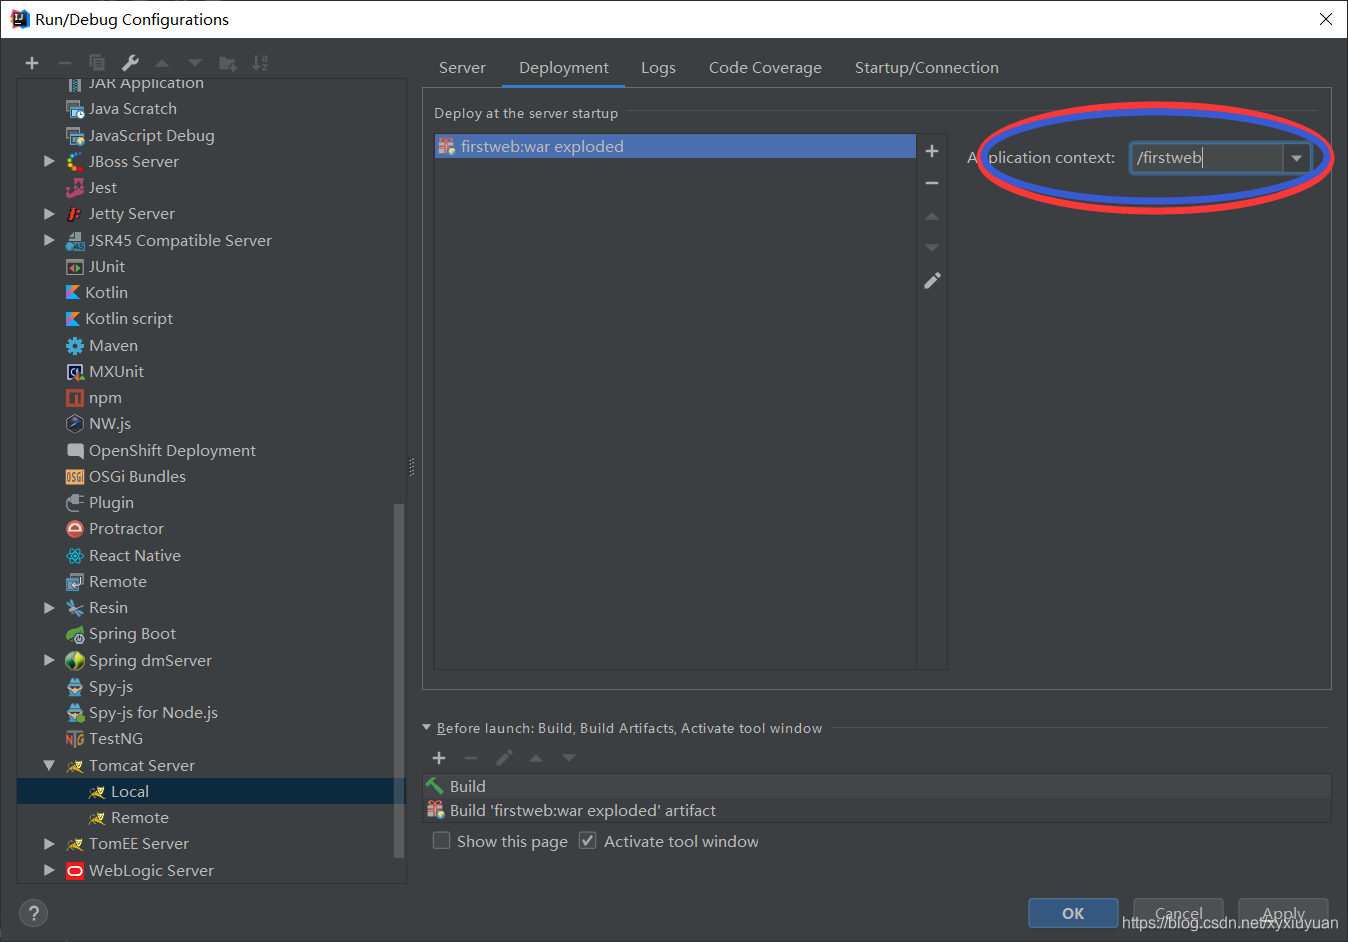Remove artifact minus icon beside deploy list

pos(932,183)
